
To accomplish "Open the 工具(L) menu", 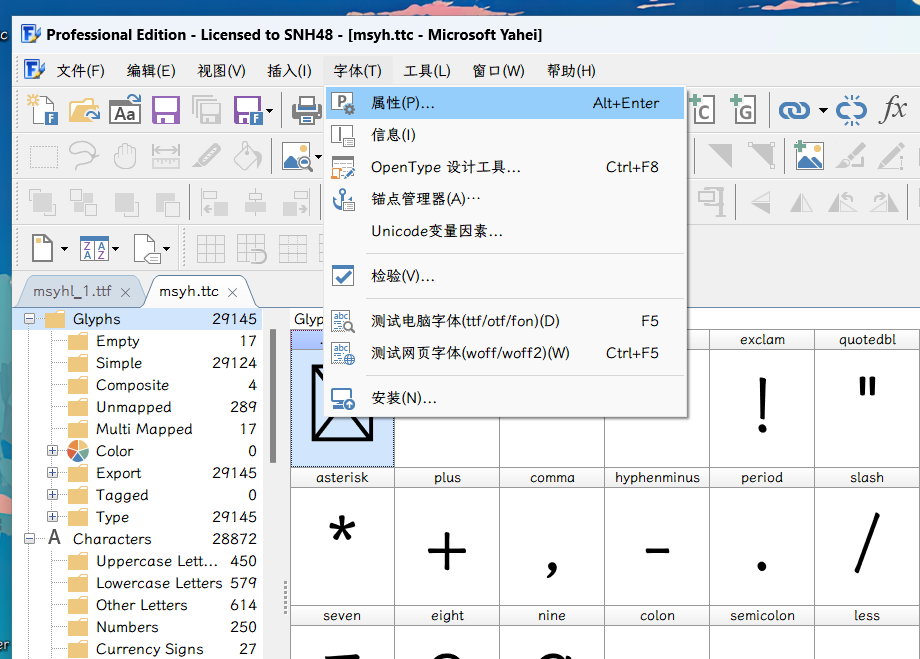I will click(427, 71).
